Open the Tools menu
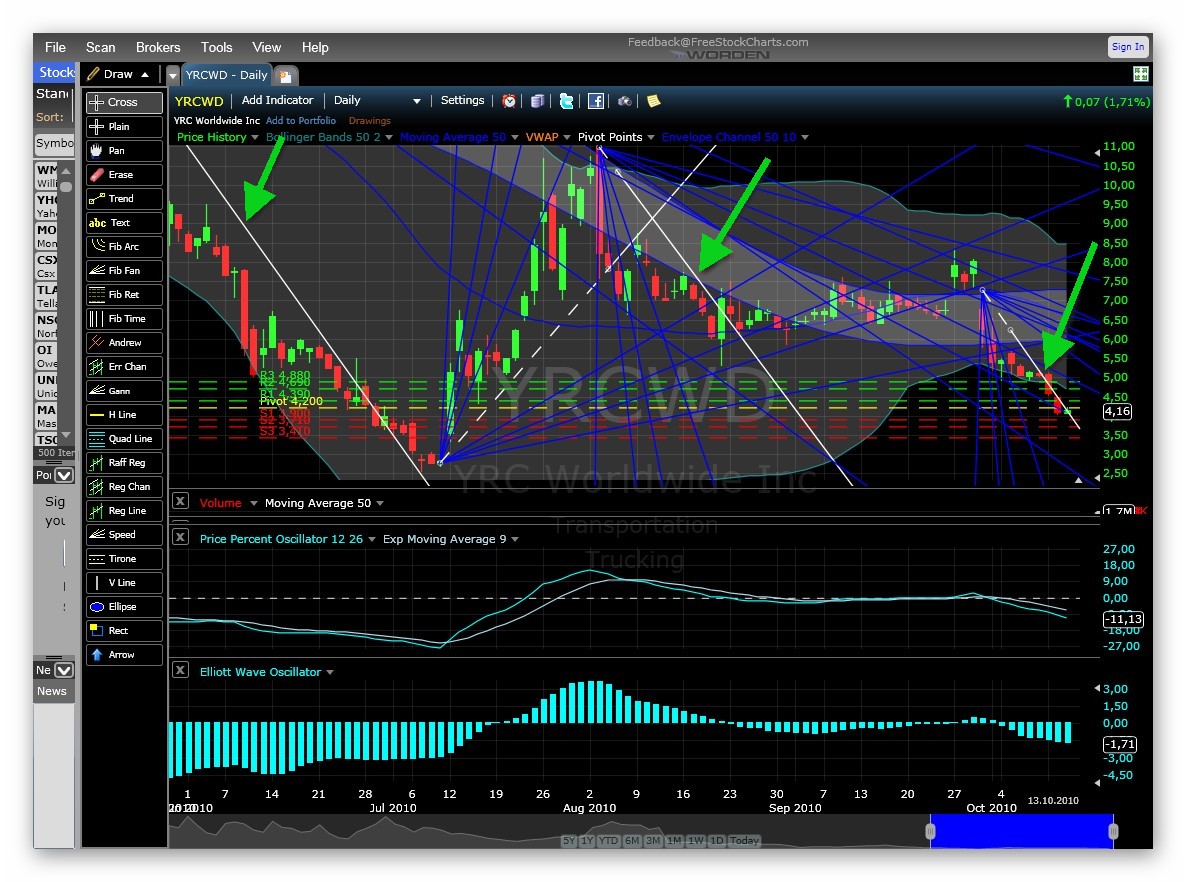Image resolution: width=1186 pixels, height=882 pixels. 216,47
